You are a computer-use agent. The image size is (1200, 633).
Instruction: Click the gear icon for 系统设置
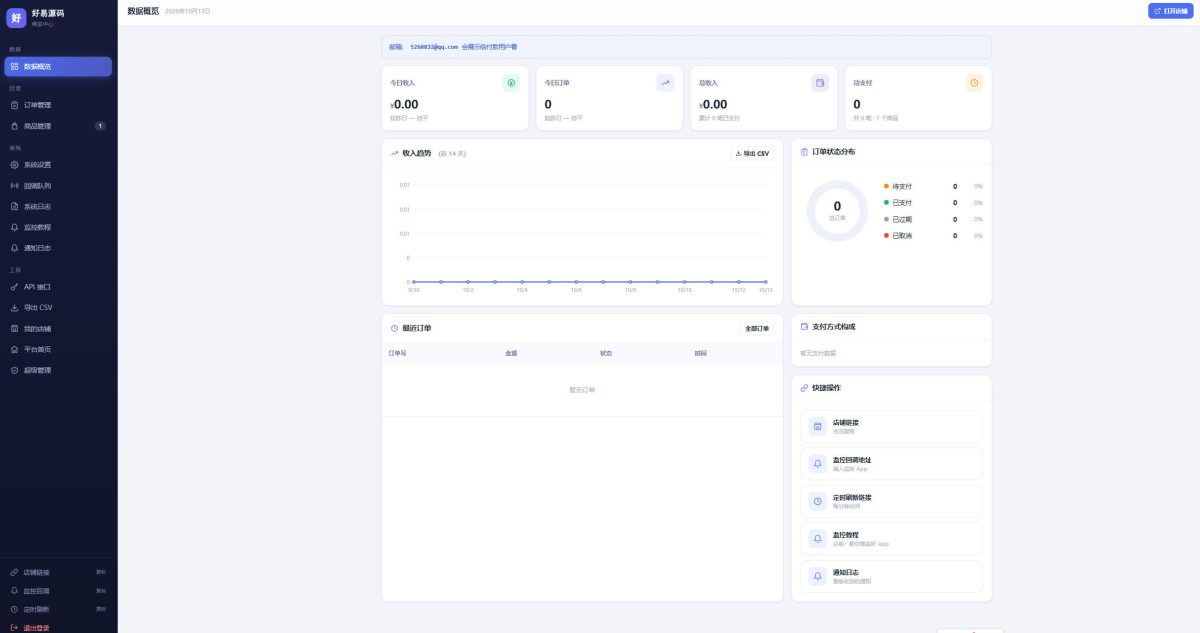click(14, 164)
